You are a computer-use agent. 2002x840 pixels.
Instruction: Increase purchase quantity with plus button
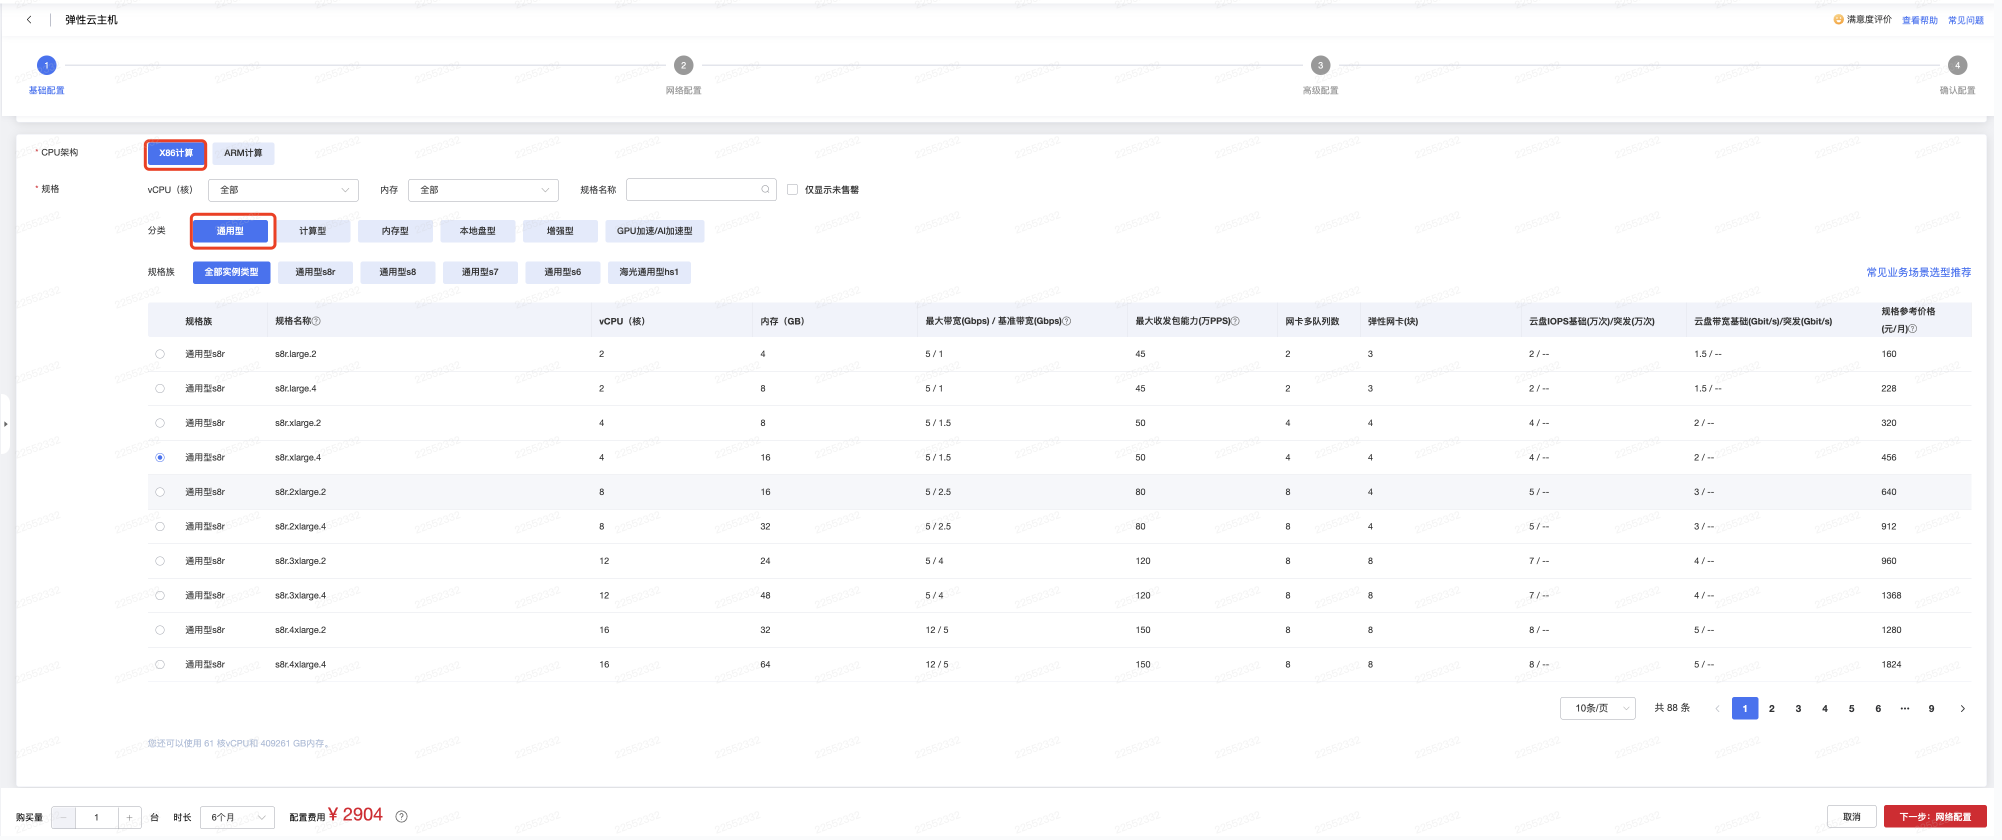pyautogui.click(x=129, y=817)
